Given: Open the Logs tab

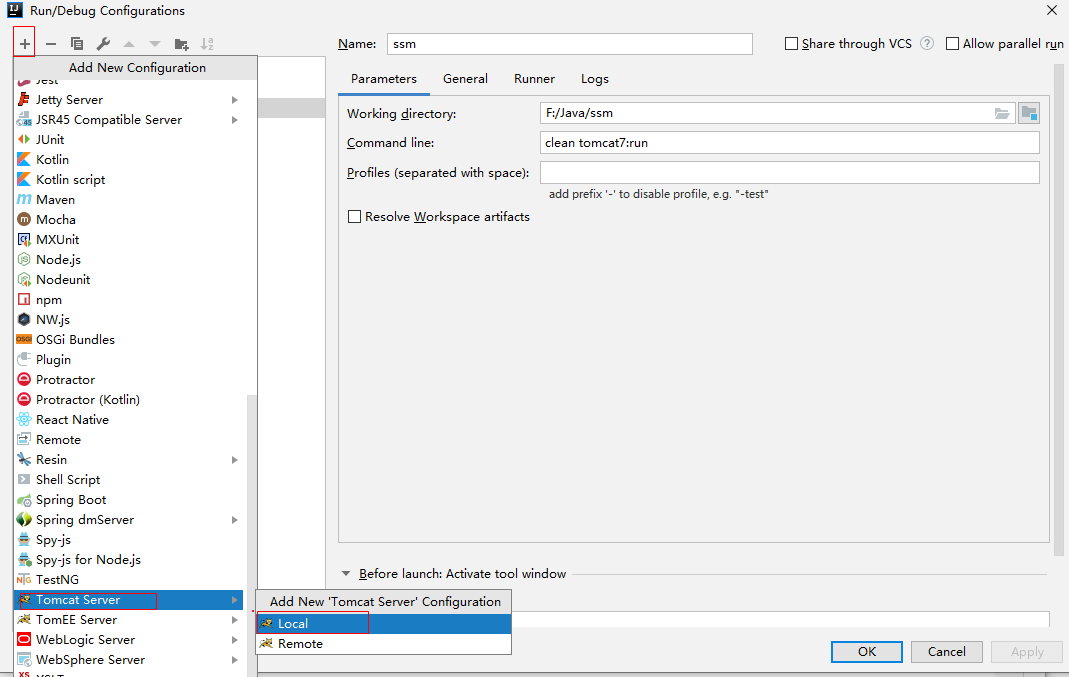Looking at the screenshot, I should click(x=595, y=79).
